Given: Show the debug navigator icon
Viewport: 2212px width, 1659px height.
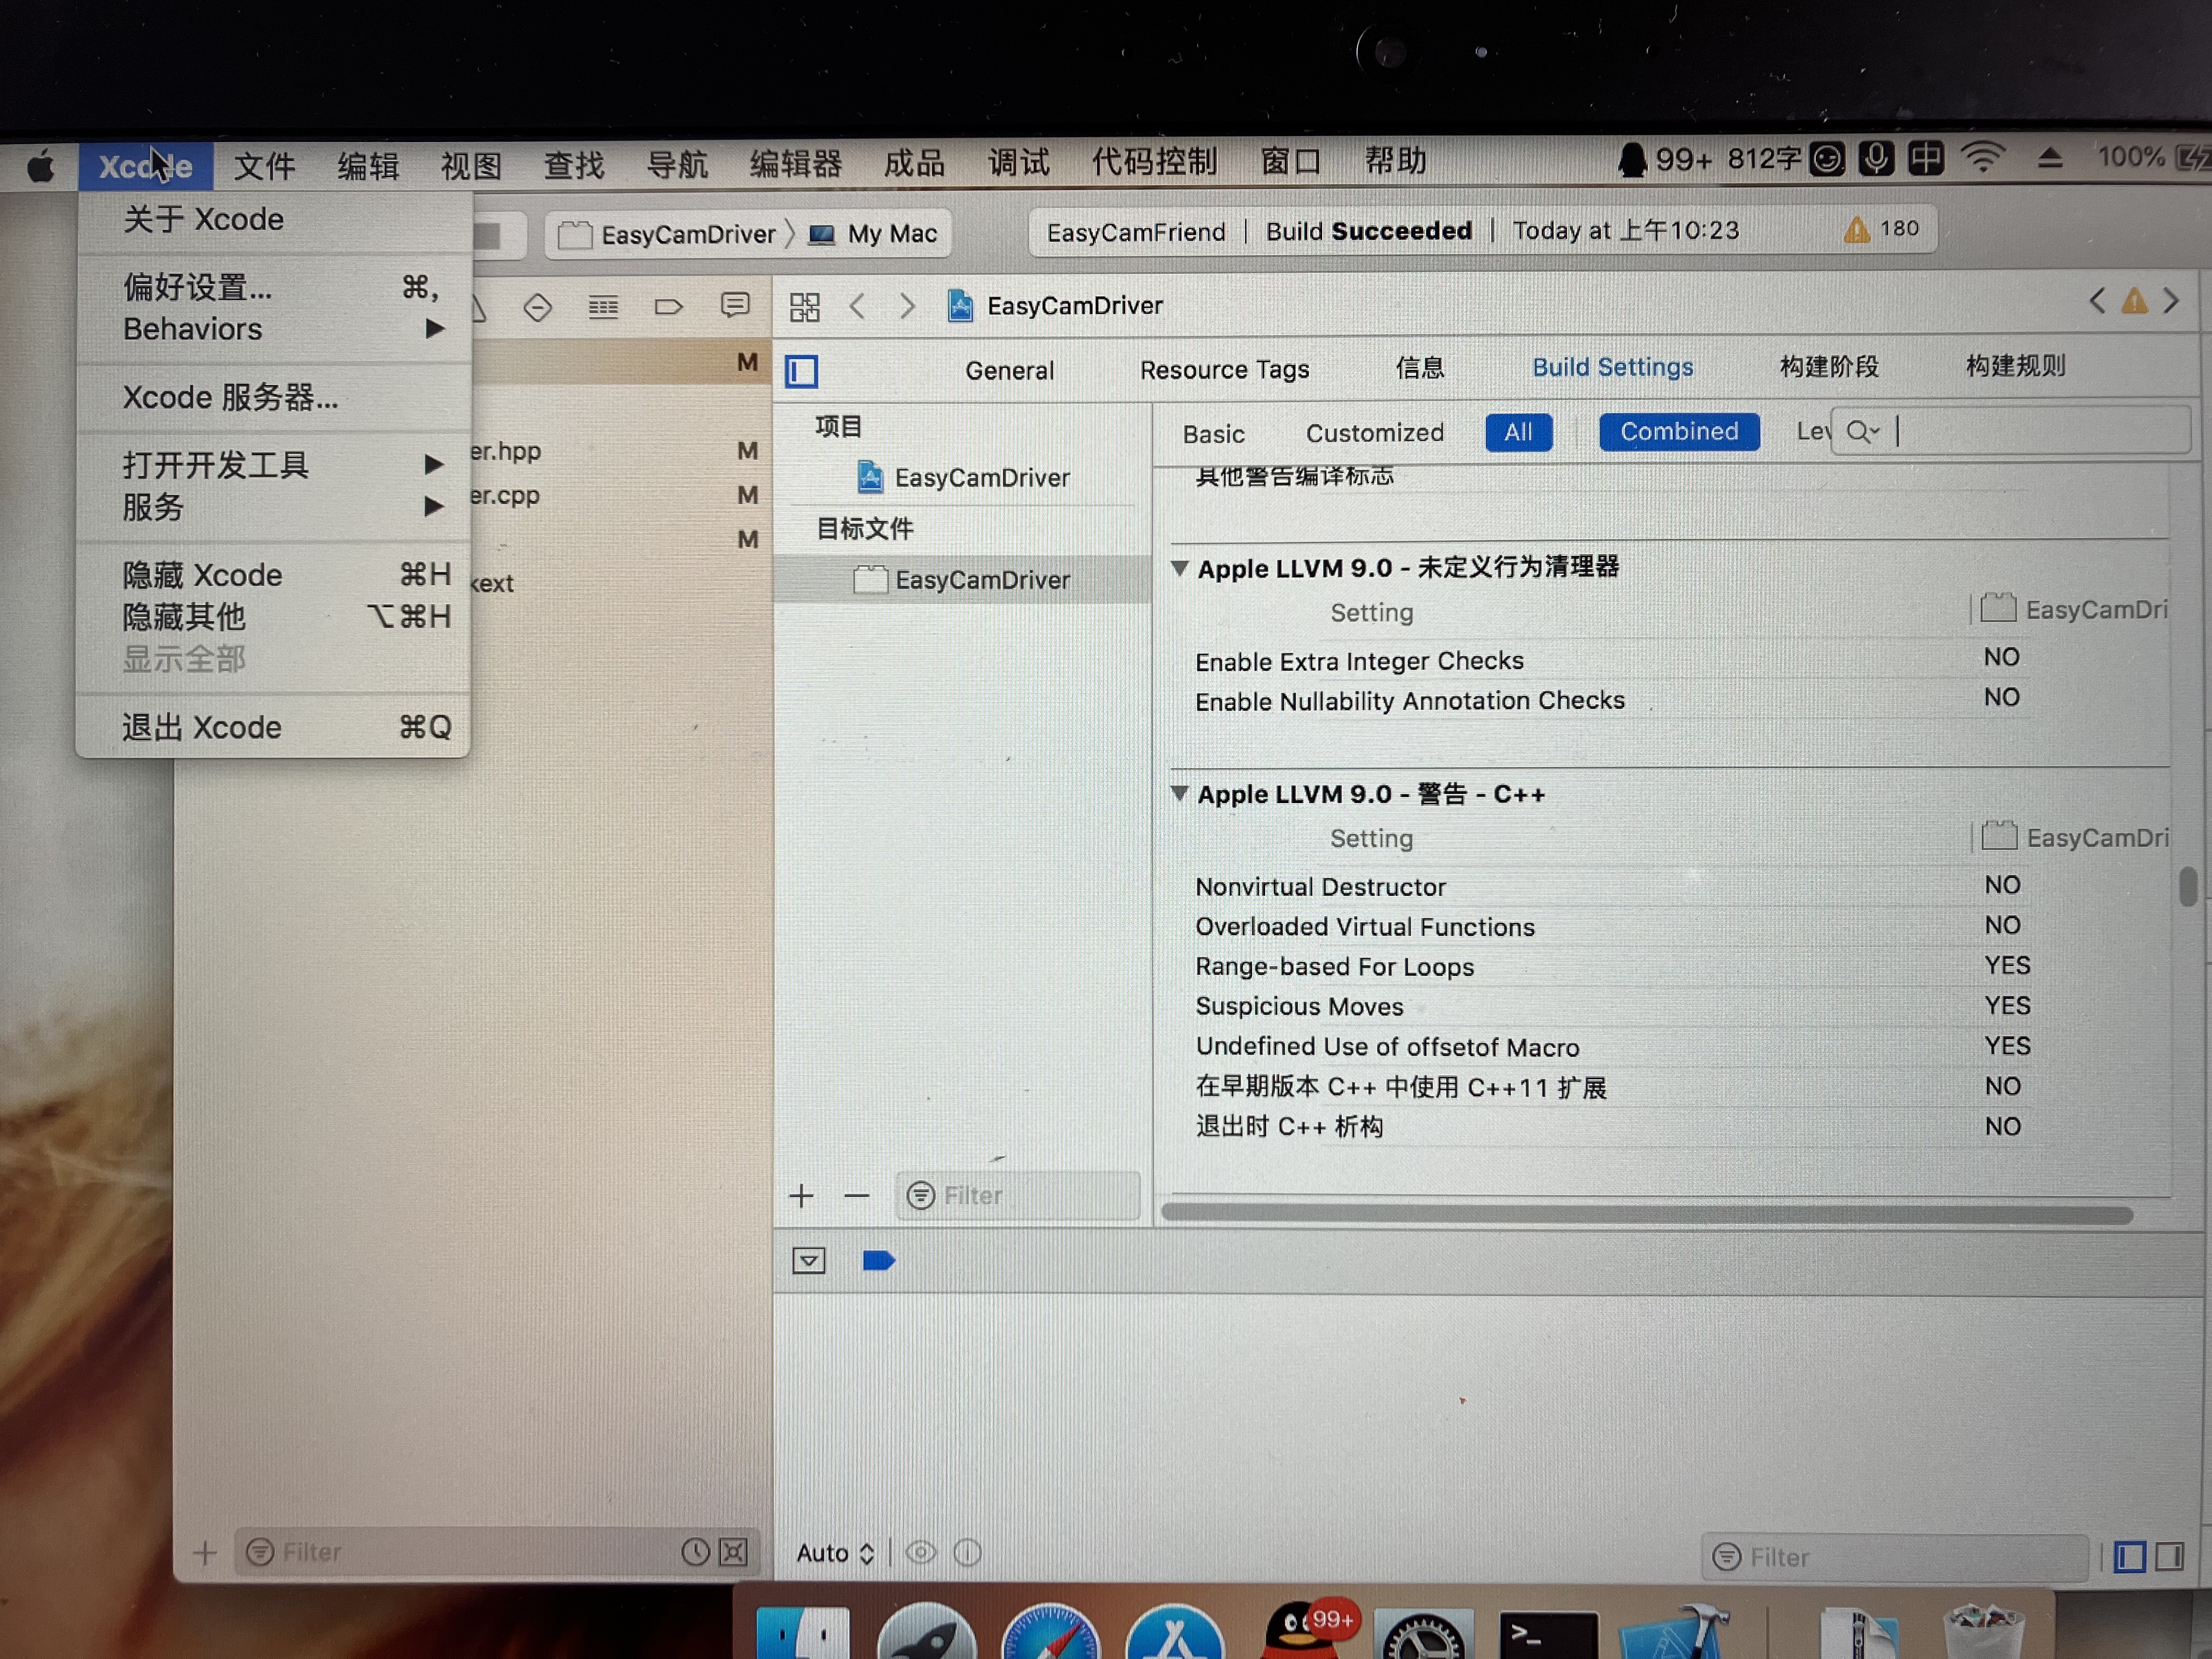Looking at the screenshot, I should click(x=603, y=307).
